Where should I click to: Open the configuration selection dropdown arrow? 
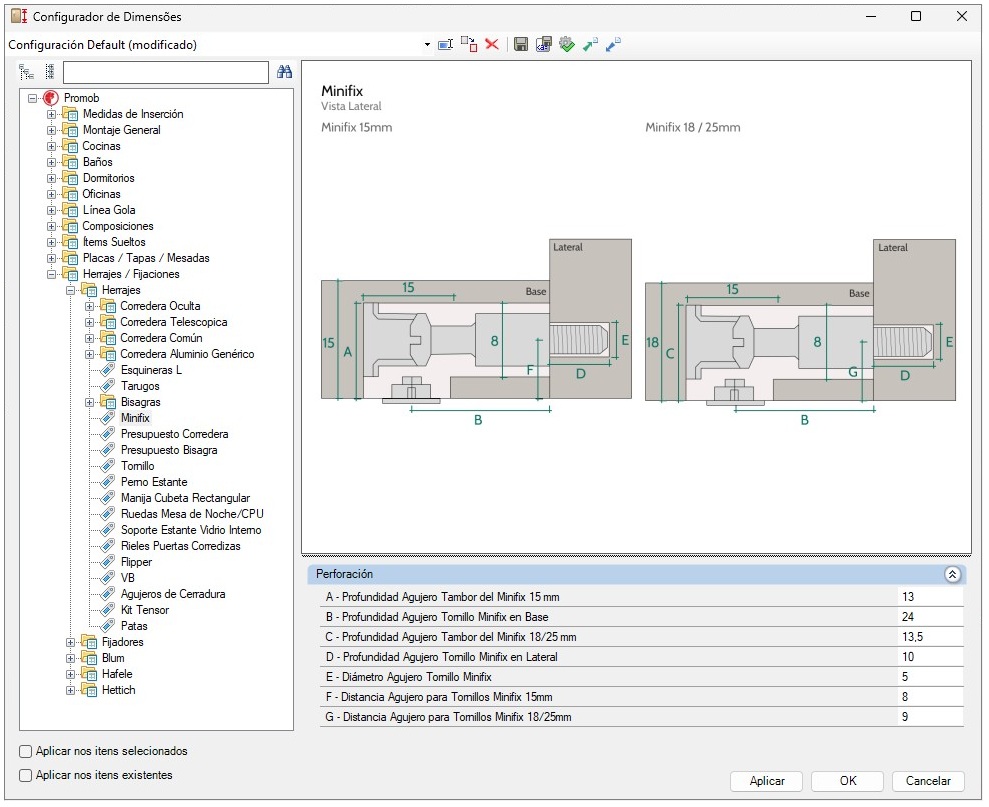427,45
